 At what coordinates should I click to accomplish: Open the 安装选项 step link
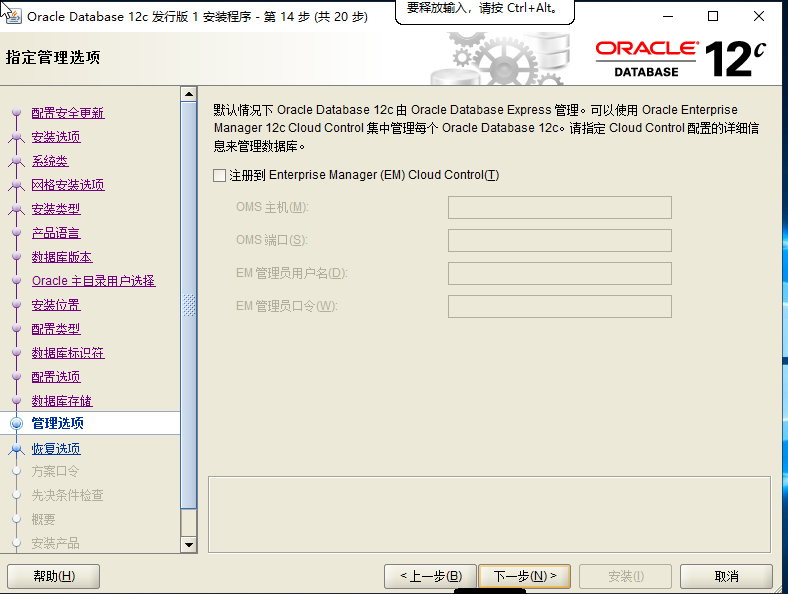point(56,137)
